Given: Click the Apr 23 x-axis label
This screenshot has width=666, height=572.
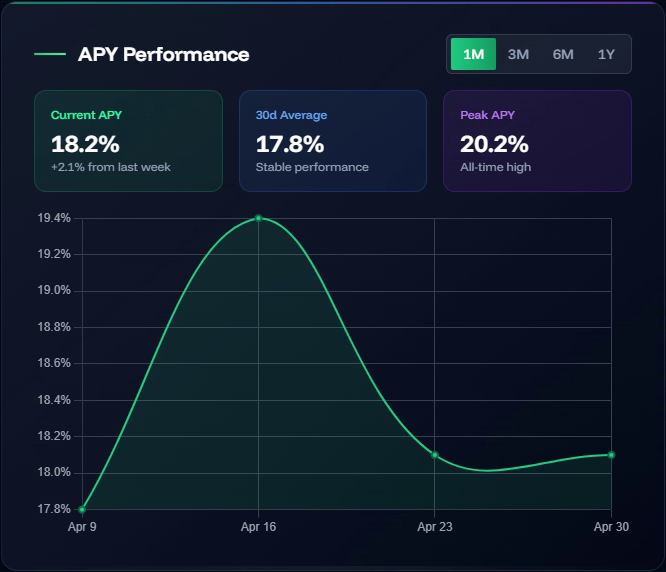Looking at the screenshot, I should 435,527.
